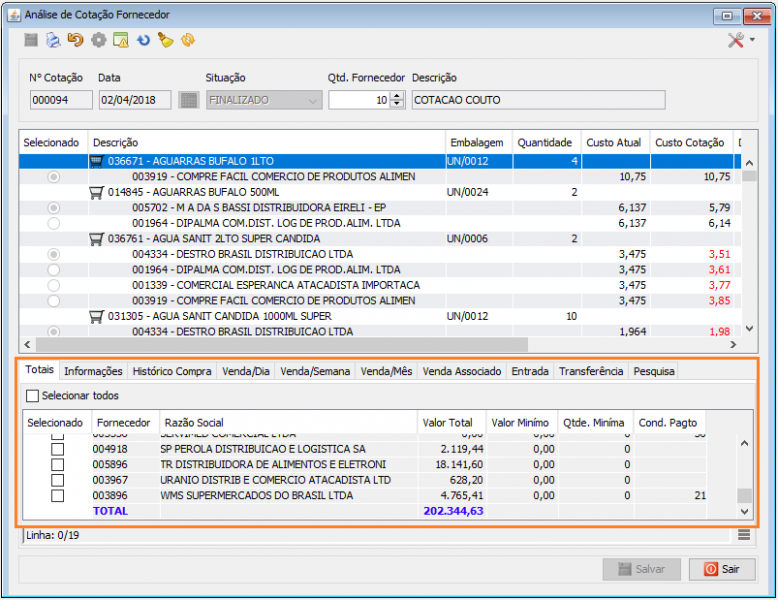
Task: Click the Razão Social column header
Action: (x=288, y=423)
